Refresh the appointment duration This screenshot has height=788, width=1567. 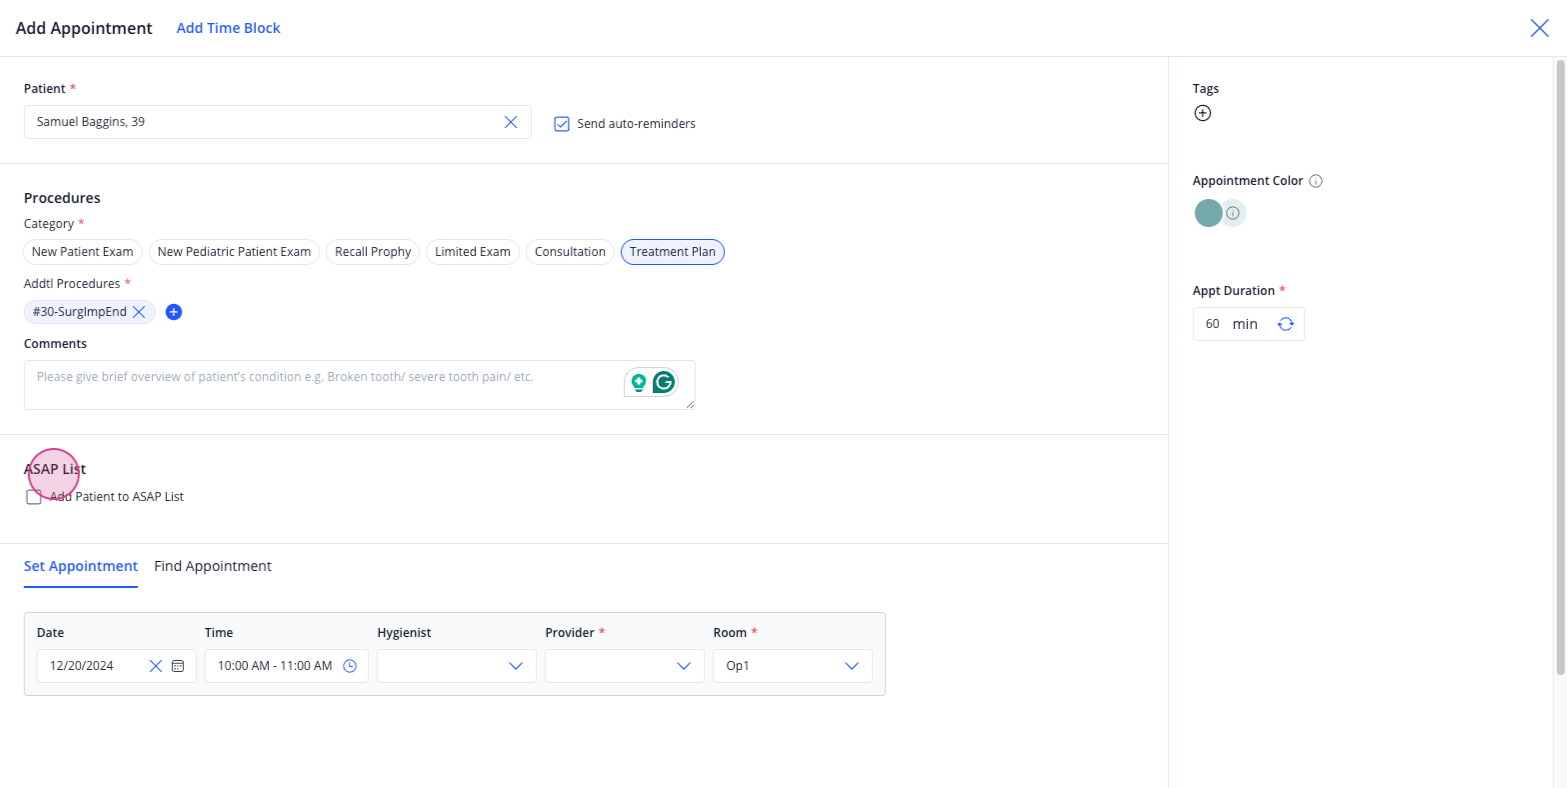coord(1285,324)
